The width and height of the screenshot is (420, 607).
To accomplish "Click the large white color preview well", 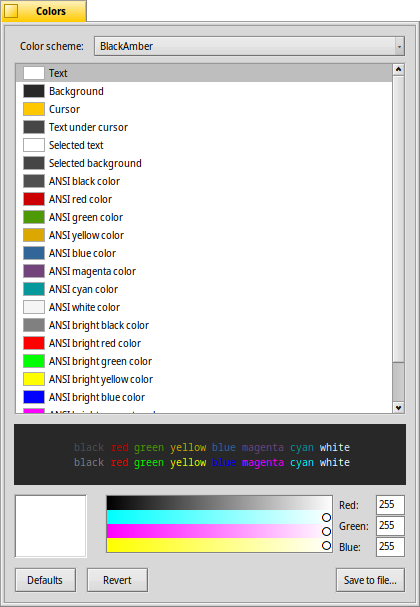I will coord(51,526).
